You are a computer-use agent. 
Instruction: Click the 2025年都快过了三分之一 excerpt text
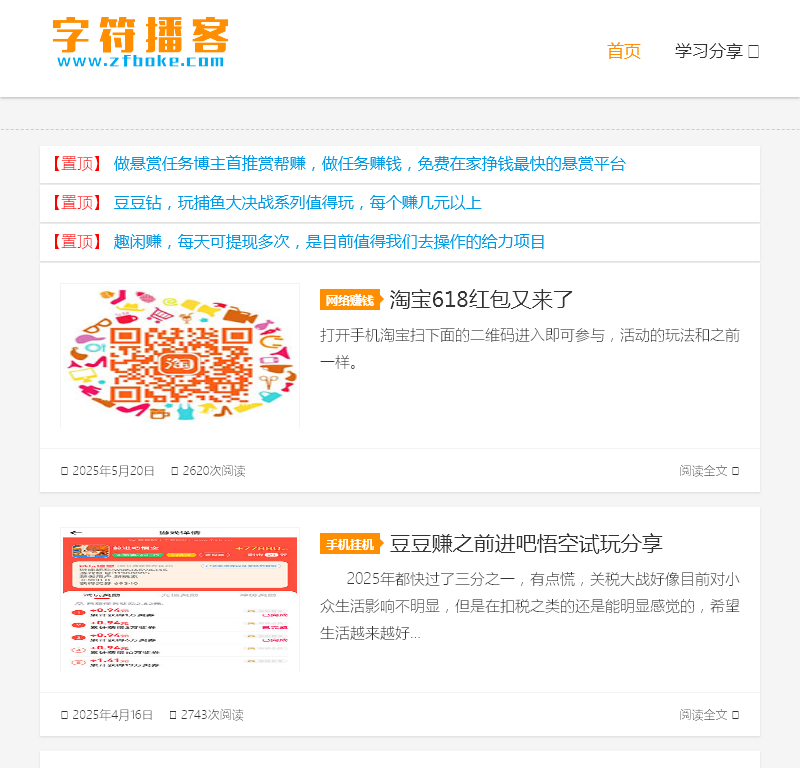pyautogui.click(x=529, y=605)
